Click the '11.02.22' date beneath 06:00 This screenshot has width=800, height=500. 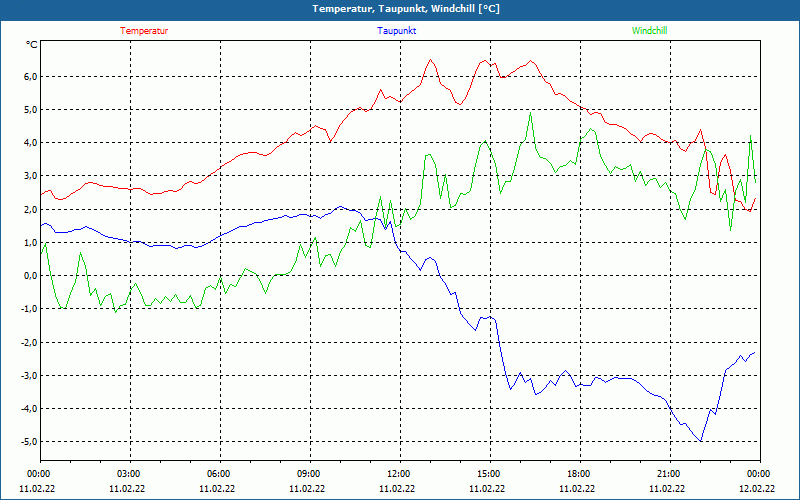pyautogui.click(x=217, y=488)
